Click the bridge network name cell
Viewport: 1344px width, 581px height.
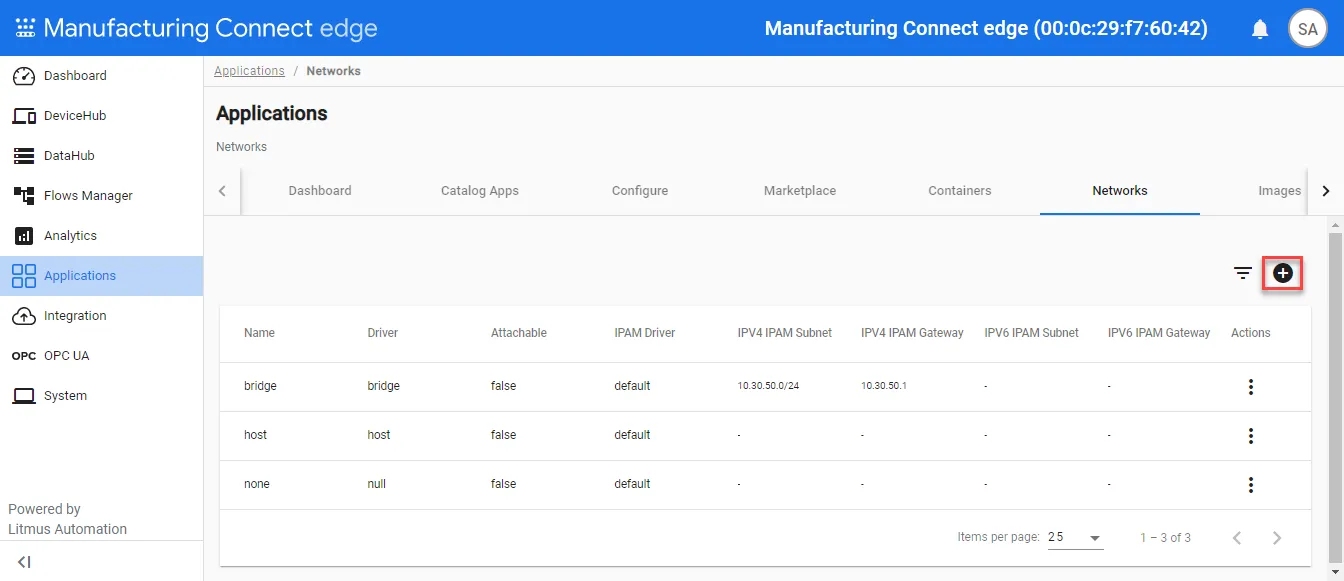[260, 386]
